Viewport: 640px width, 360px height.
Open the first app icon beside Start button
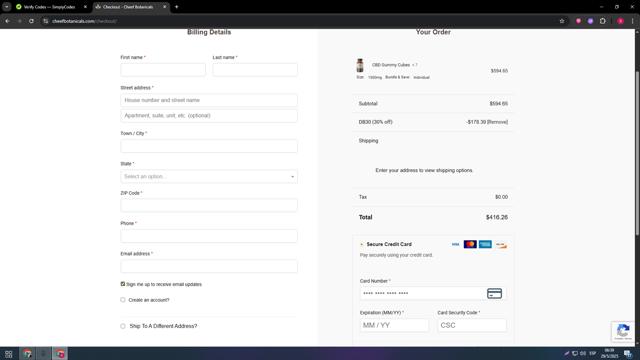(x=27, y=353)
